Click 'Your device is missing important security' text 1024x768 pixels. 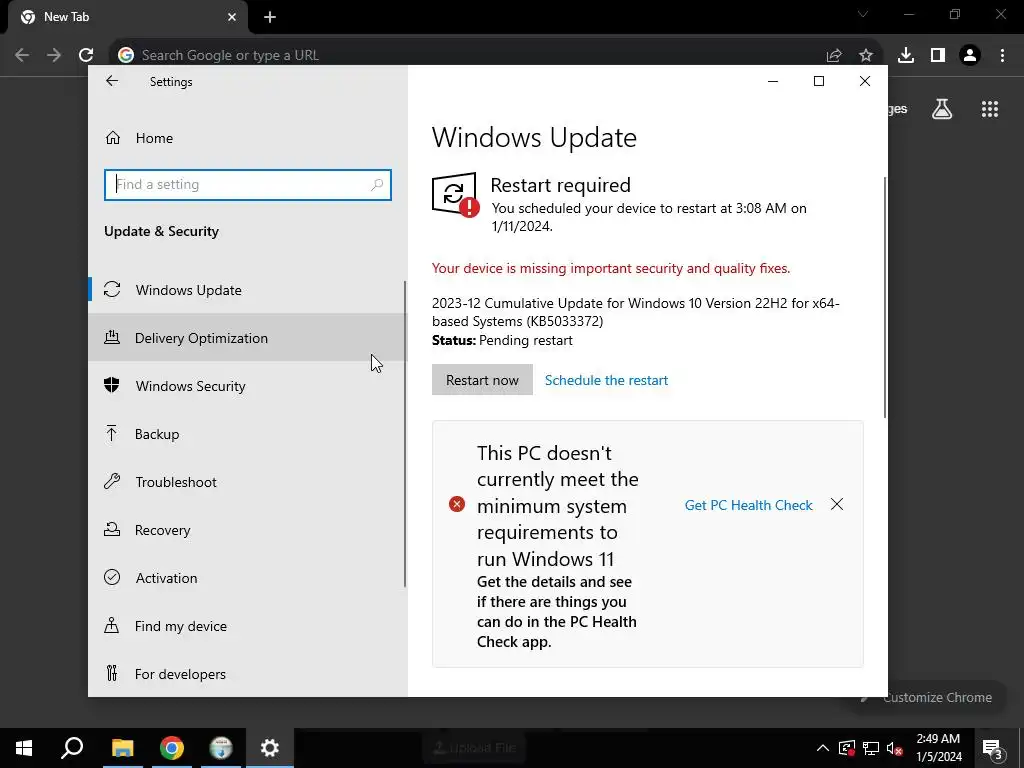[x=611, y=268]
